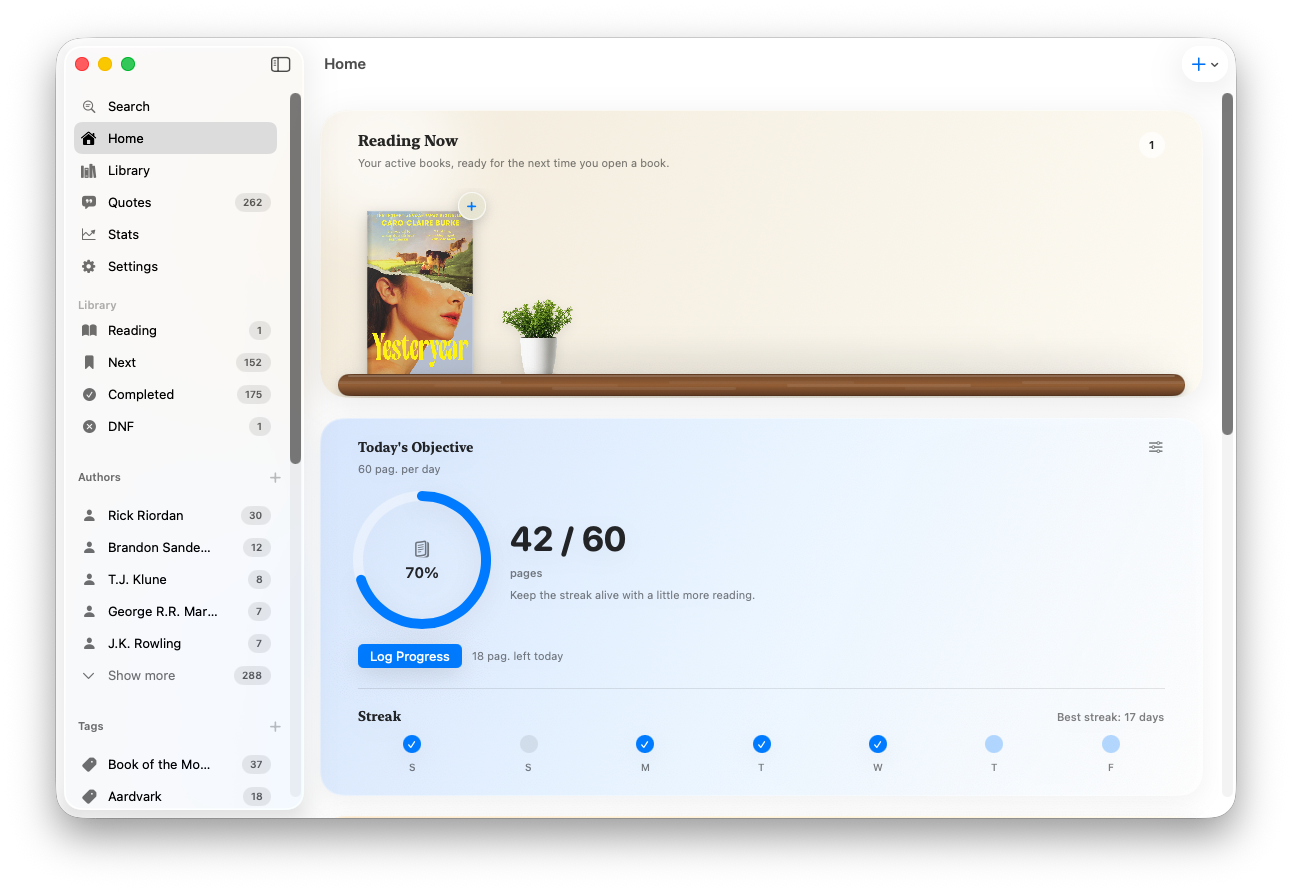The height and width of the screenshot is (892, 1292).
Task: Click the Brandon Sanderson person icon
Action: click(89, 548)
